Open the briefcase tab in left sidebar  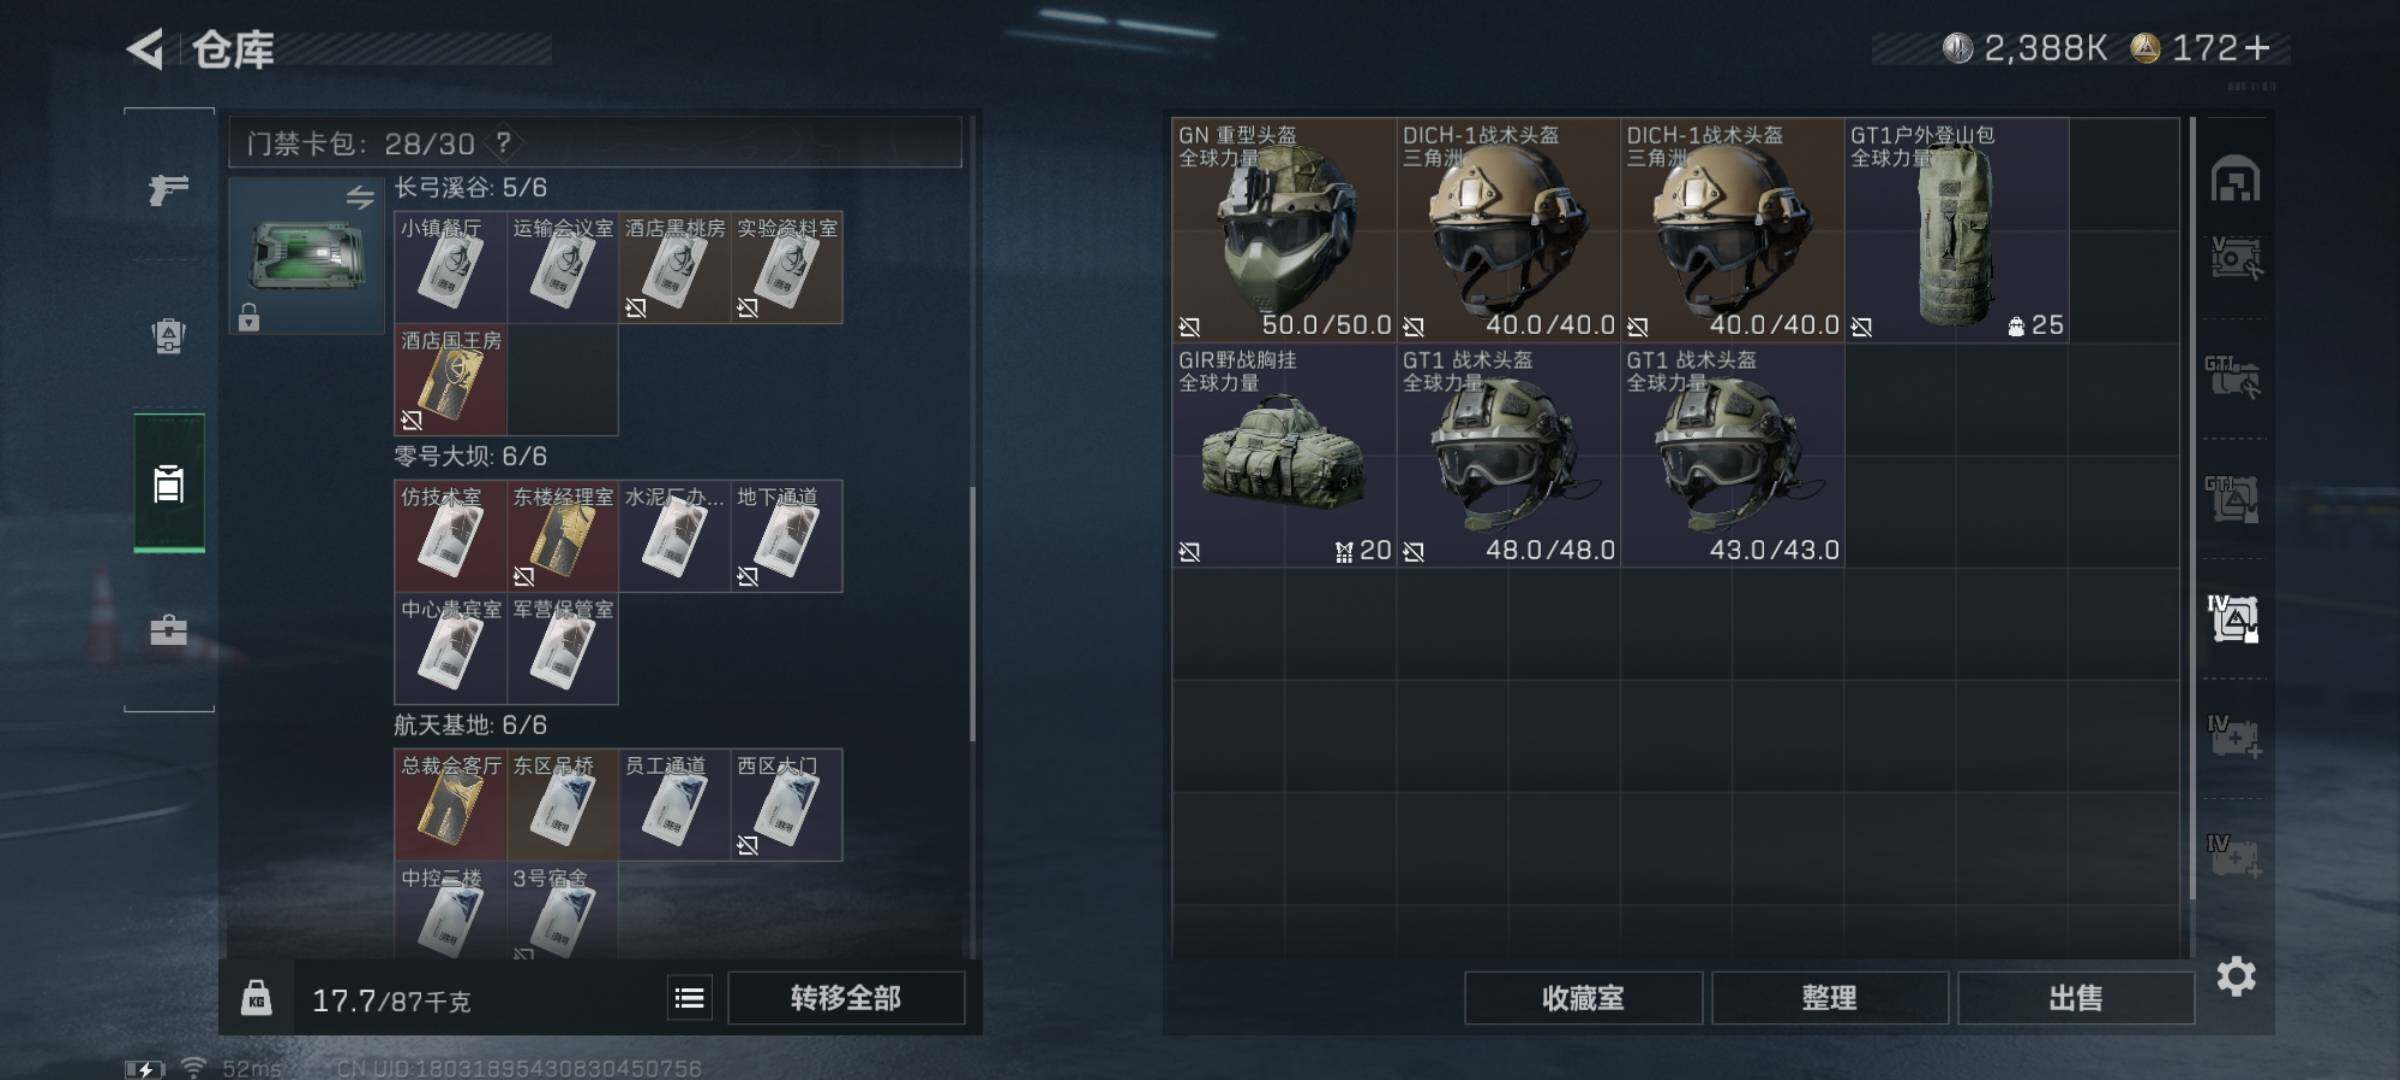168,630
